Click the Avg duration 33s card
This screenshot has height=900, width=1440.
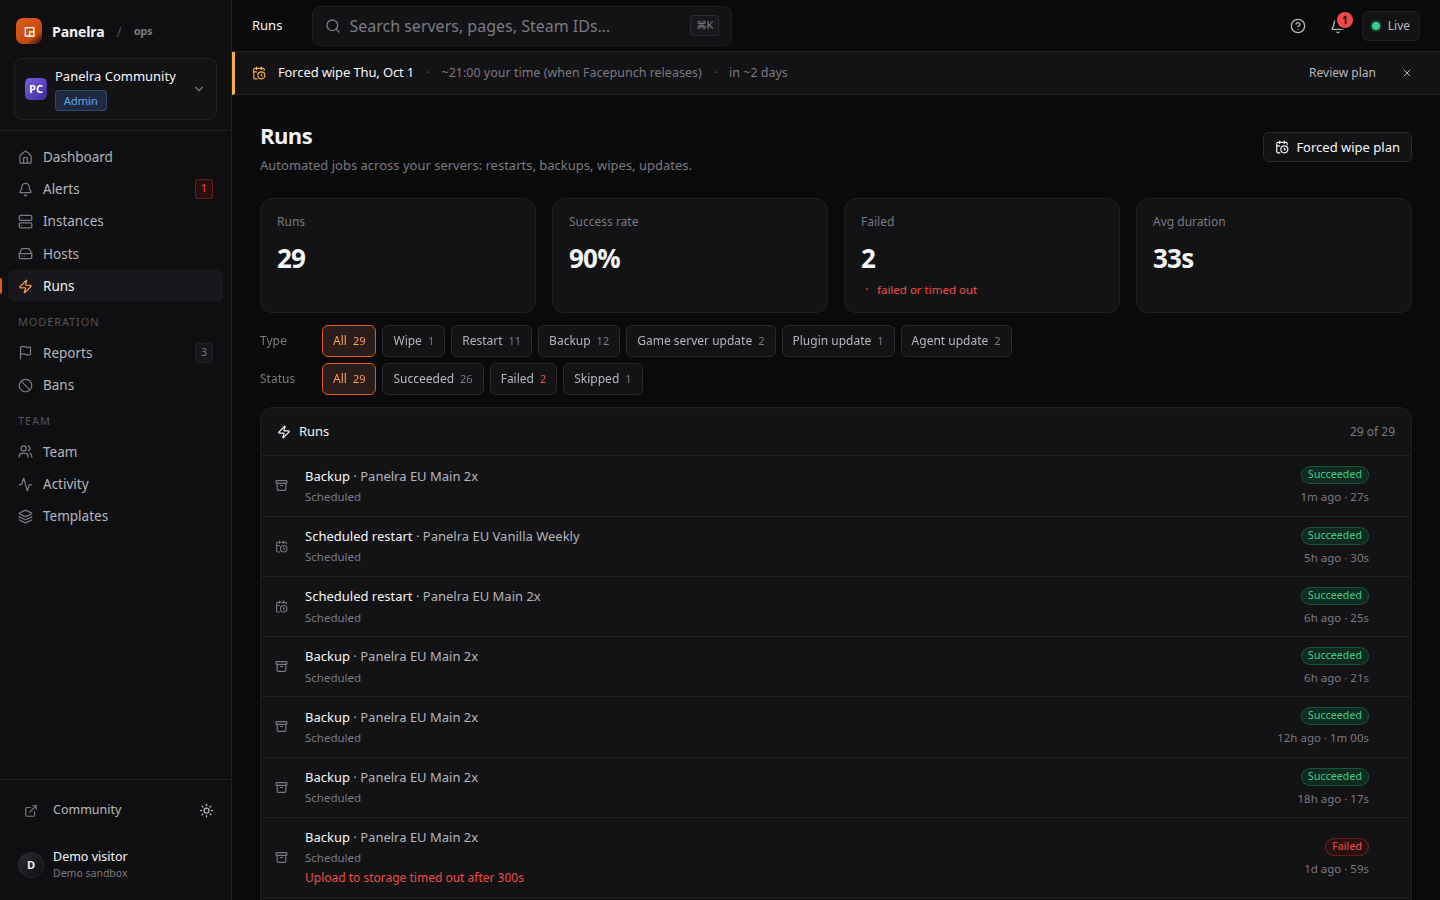1274,256
